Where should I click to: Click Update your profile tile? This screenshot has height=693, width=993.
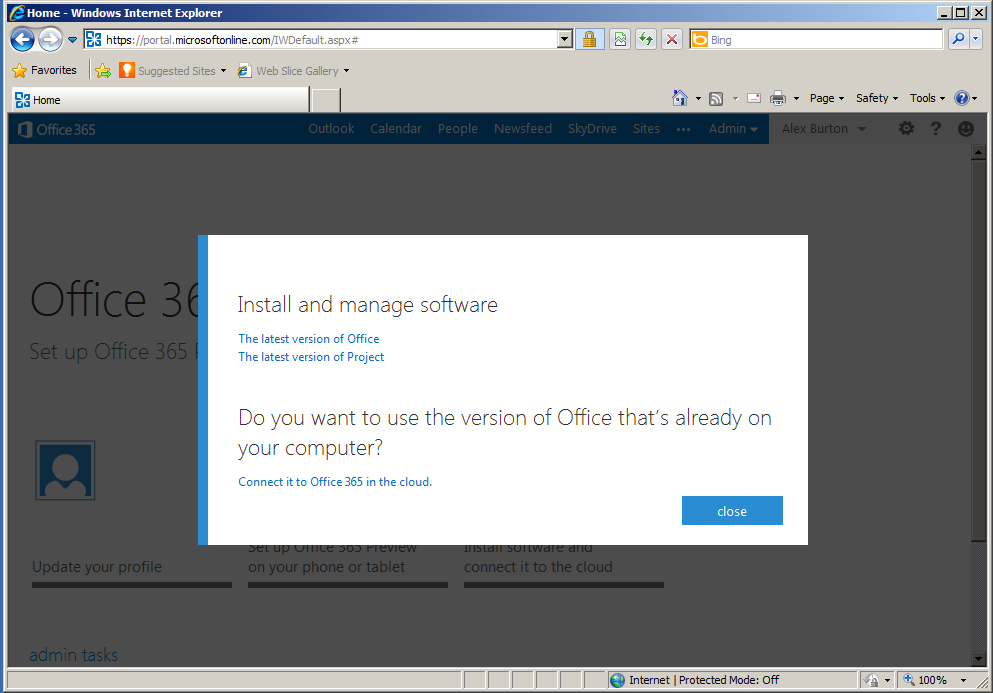(132, 569)
